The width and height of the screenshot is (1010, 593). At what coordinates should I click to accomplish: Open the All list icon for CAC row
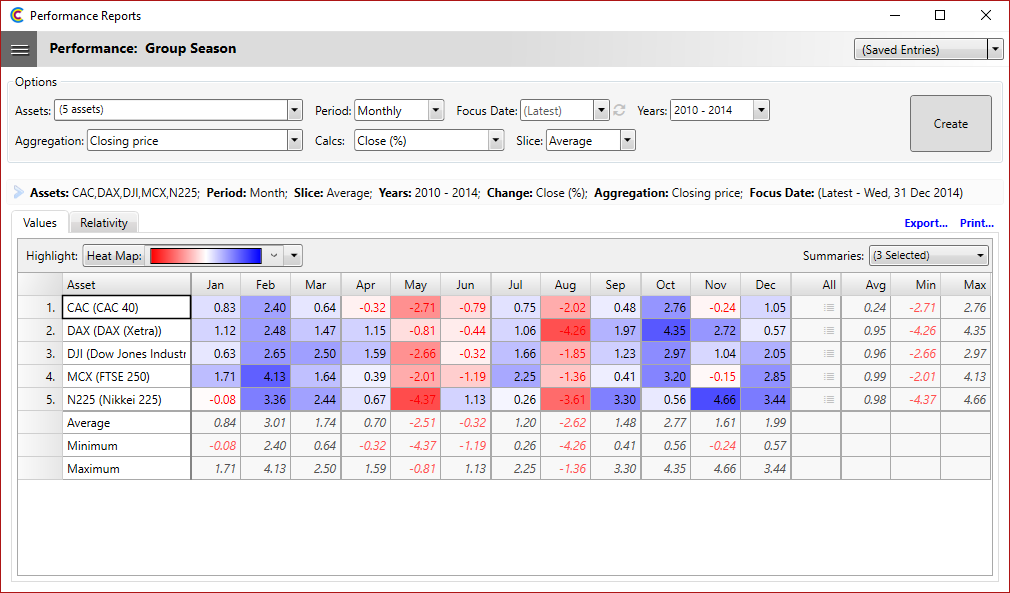tap(828, 308)
